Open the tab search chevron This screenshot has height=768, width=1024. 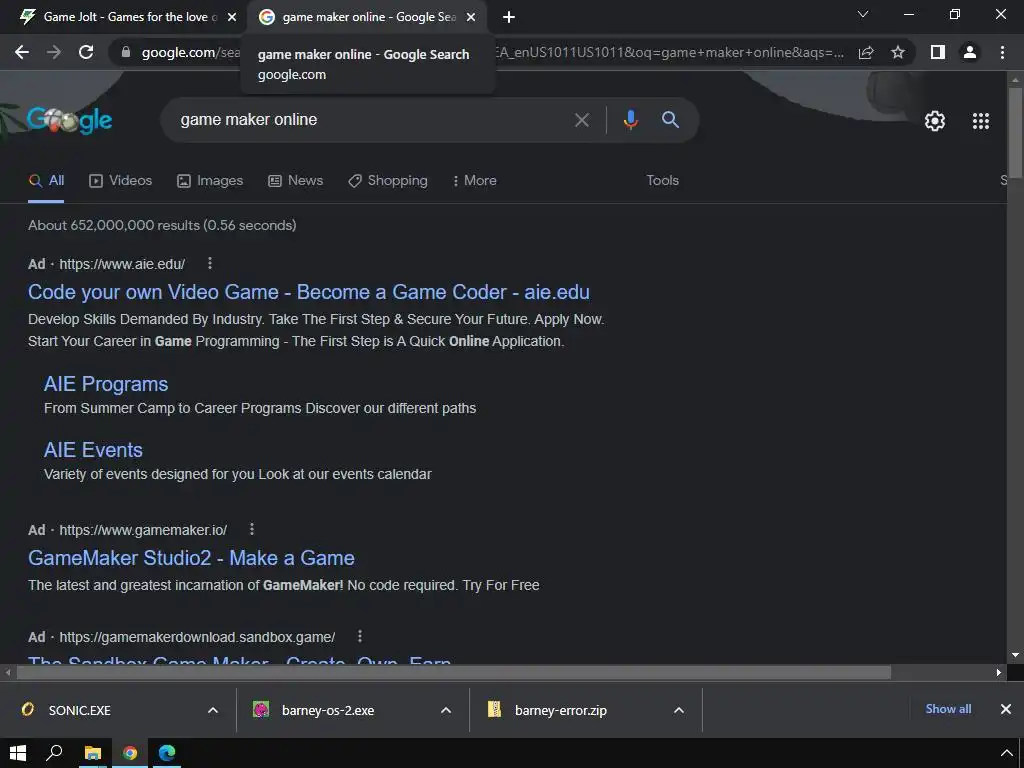pyautogui.click(x=863, y=14)
